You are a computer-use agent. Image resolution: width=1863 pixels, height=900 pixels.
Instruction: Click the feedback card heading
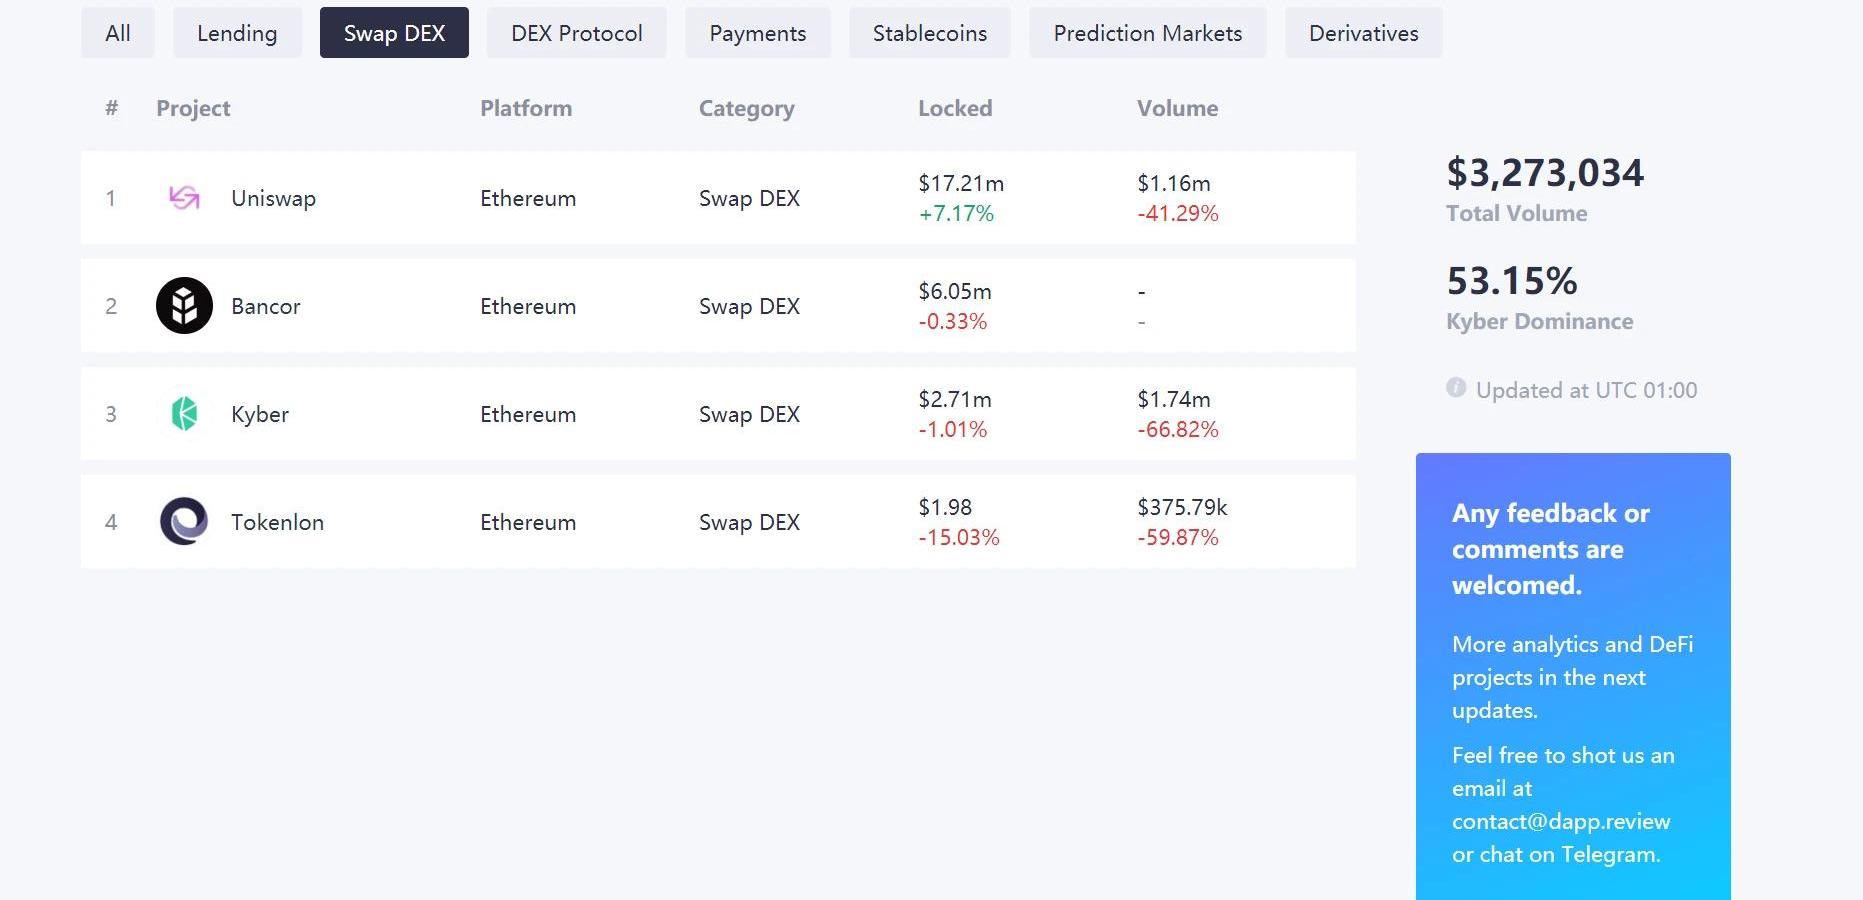1550,549
